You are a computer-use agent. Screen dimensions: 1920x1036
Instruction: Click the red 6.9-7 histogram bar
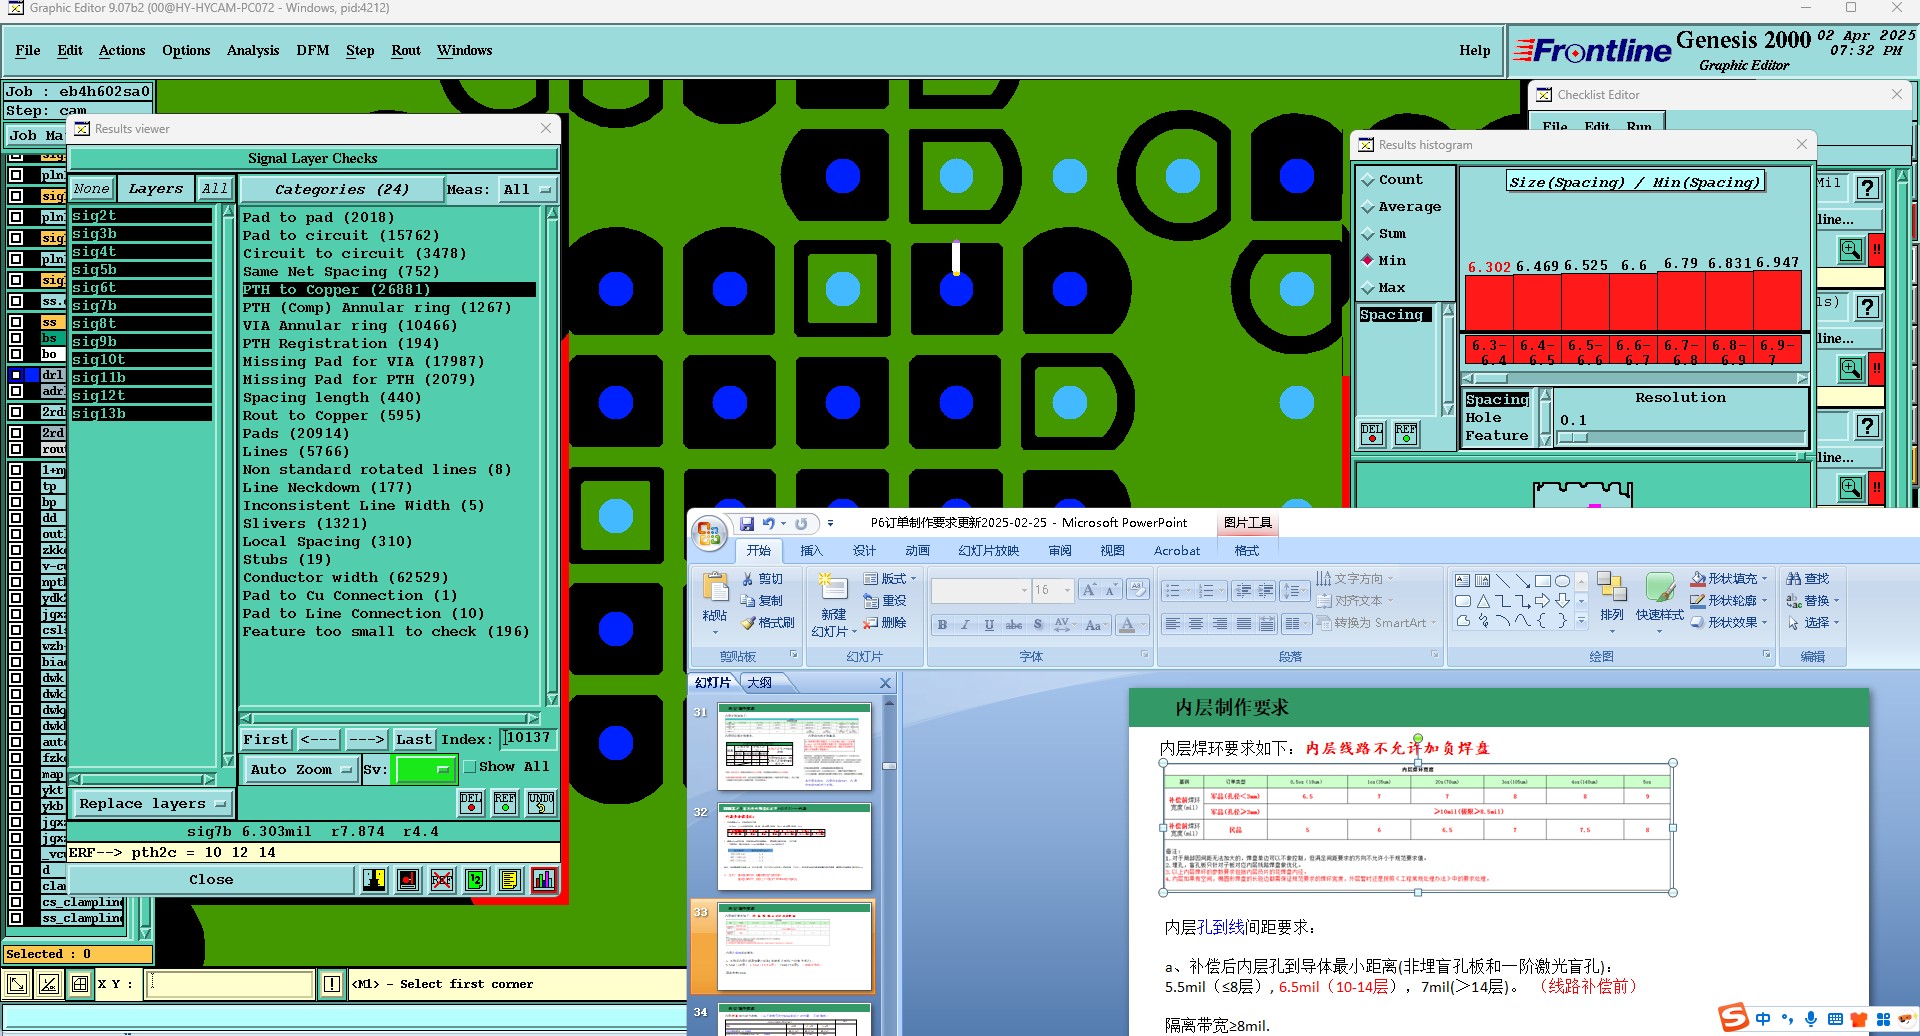[x=1778, y=302]
